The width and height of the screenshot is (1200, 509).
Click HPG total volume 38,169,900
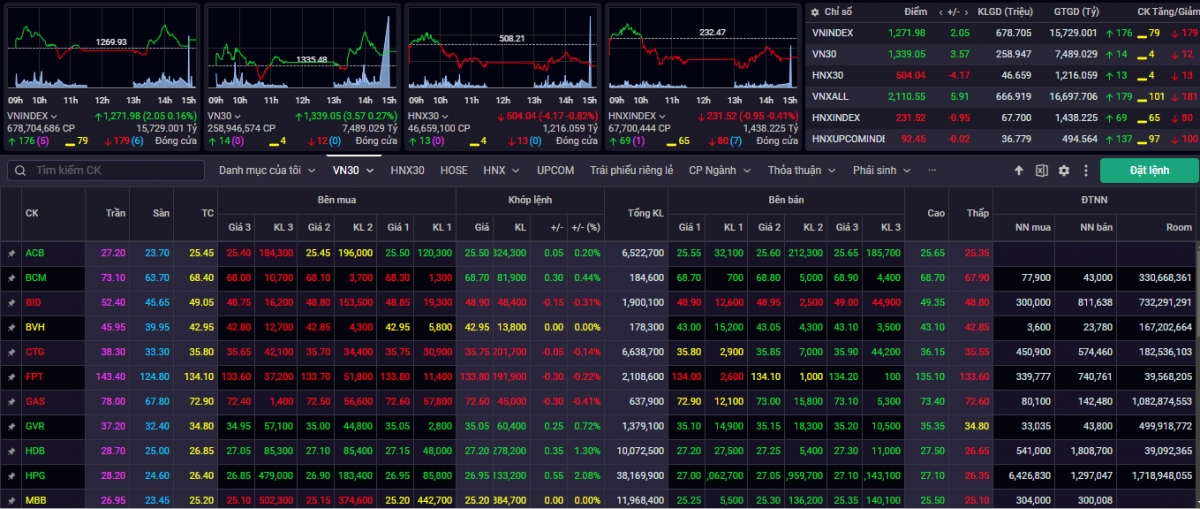coord(642,475)
